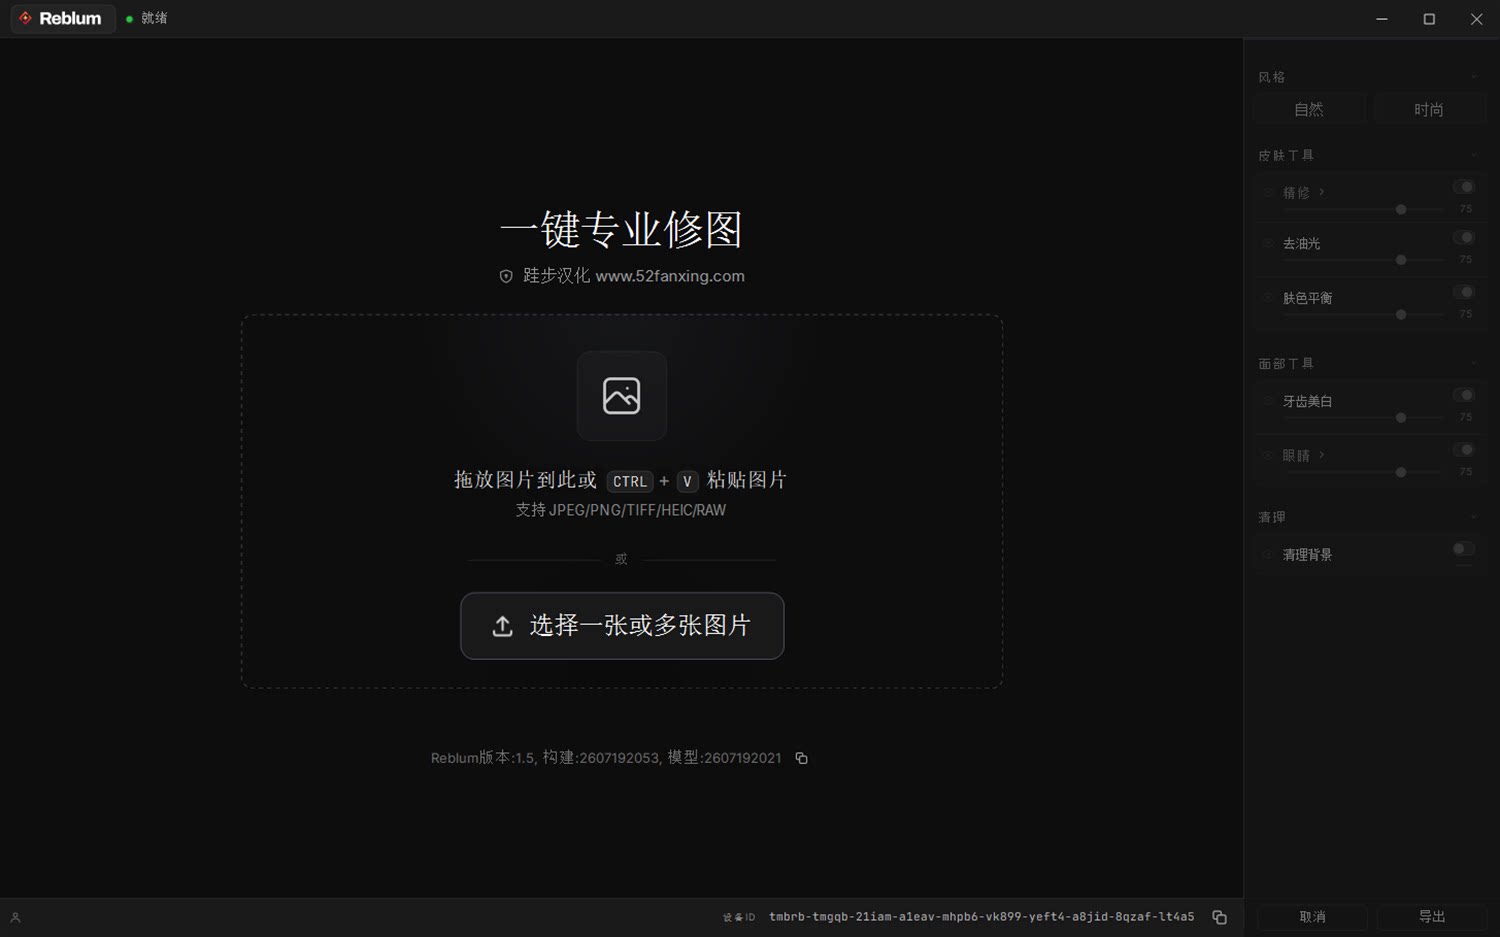Click the CTRL key hint

(630, 481)
